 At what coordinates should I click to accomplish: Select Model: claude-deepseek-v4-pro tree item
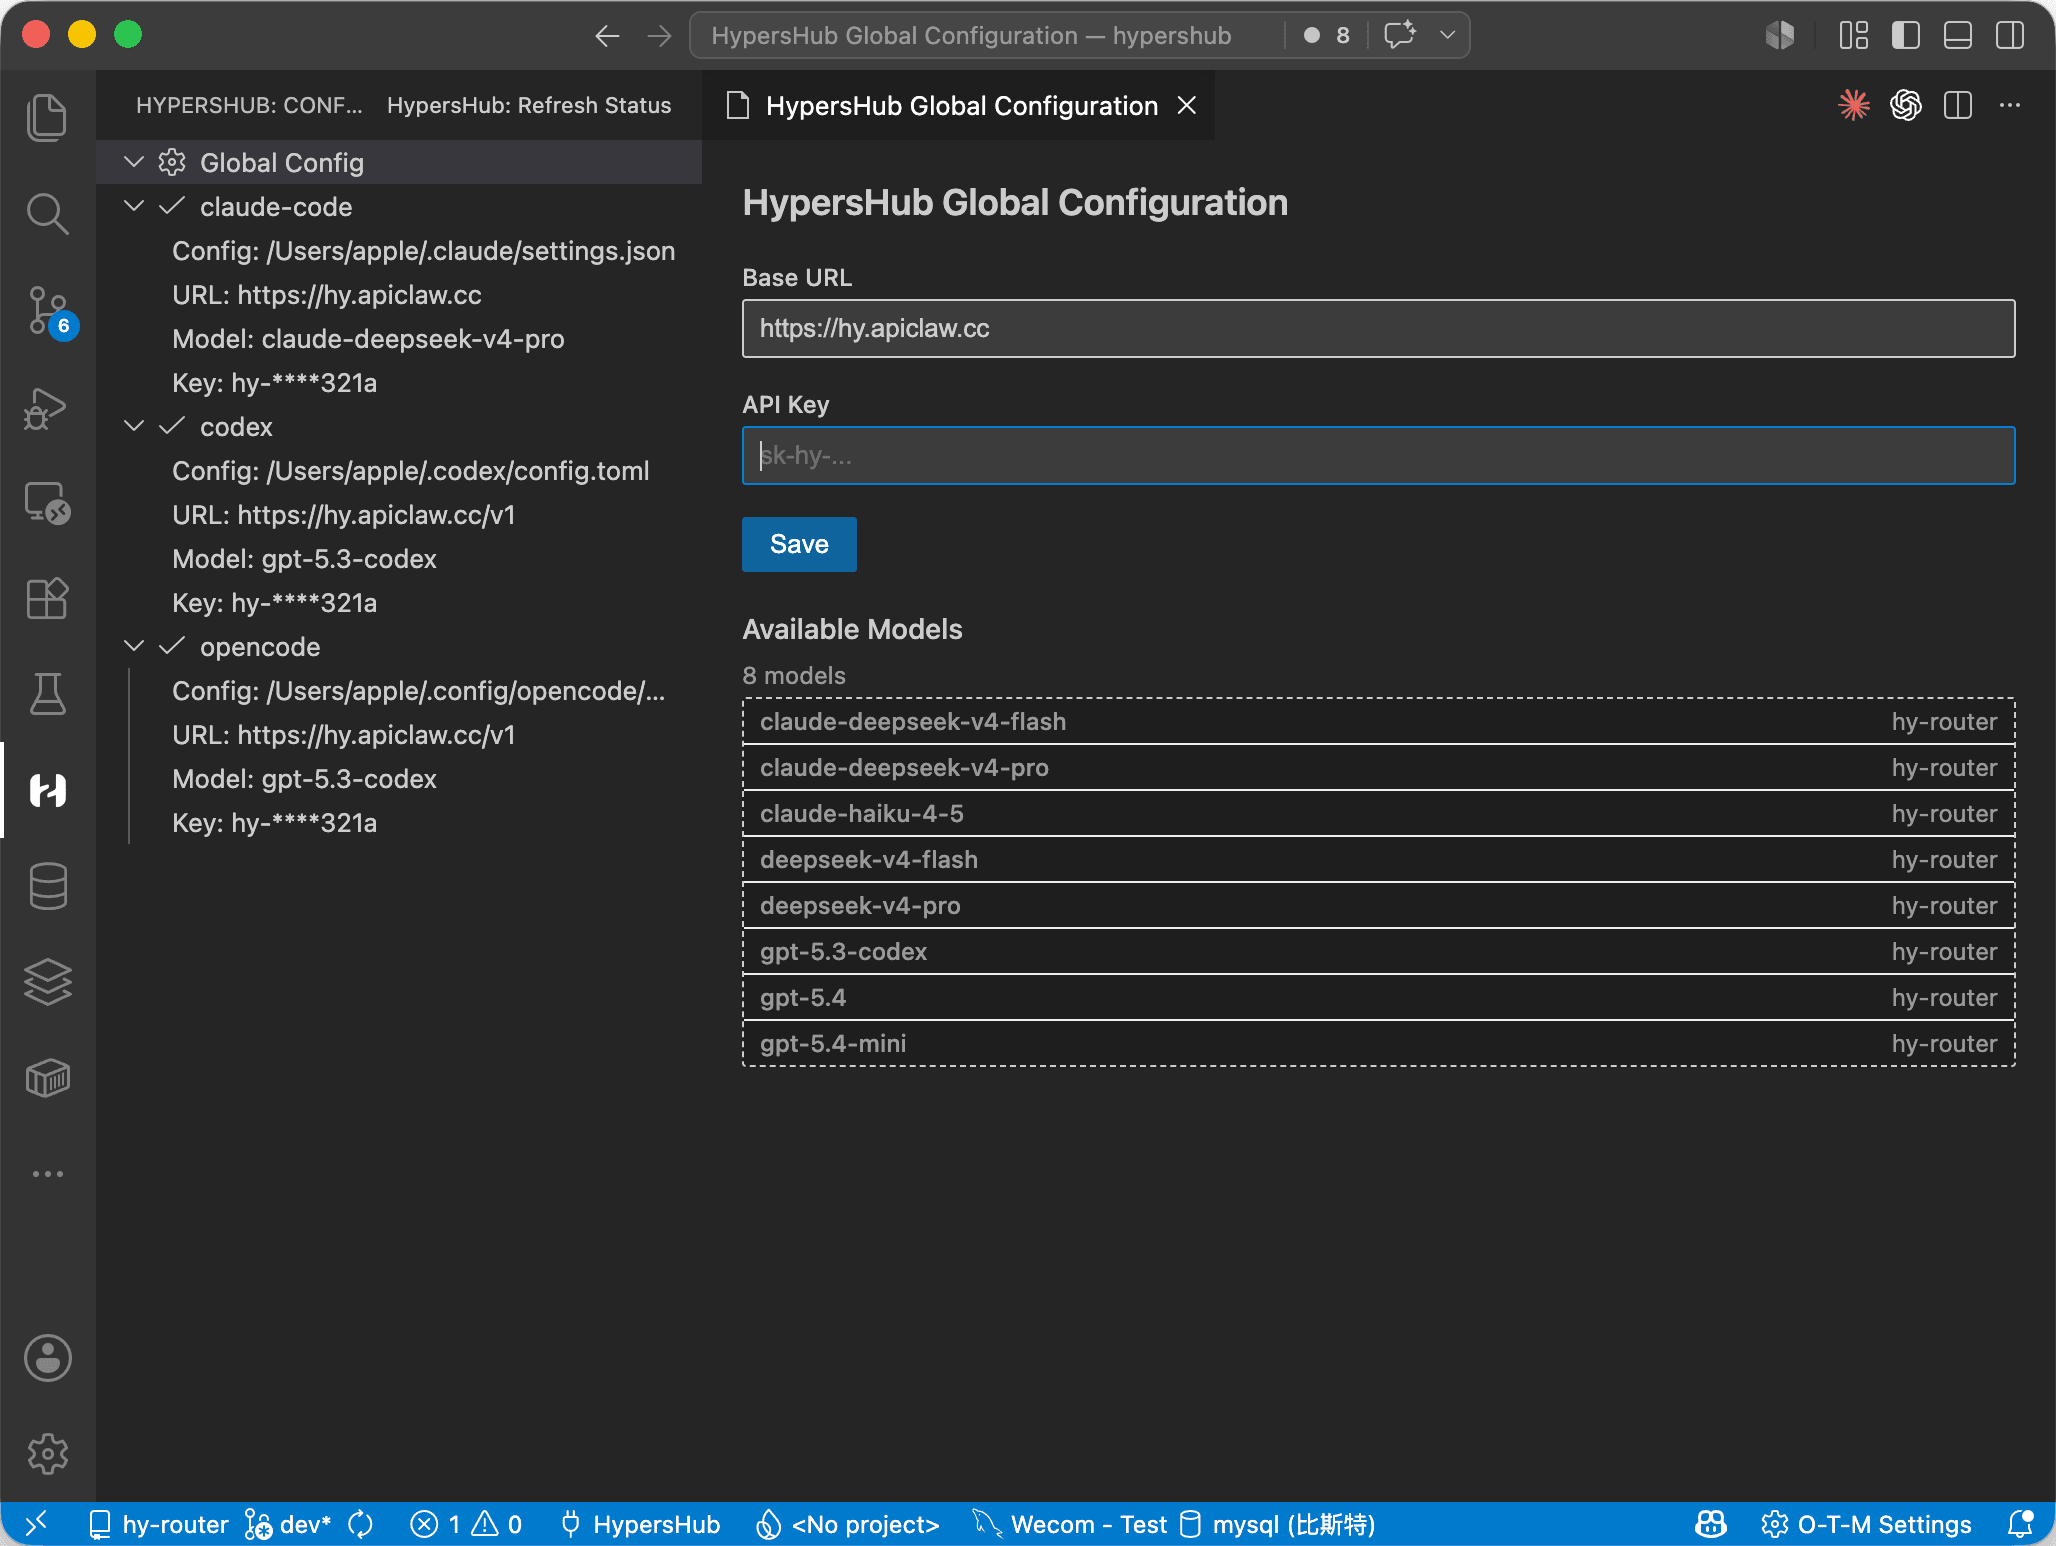399,338
